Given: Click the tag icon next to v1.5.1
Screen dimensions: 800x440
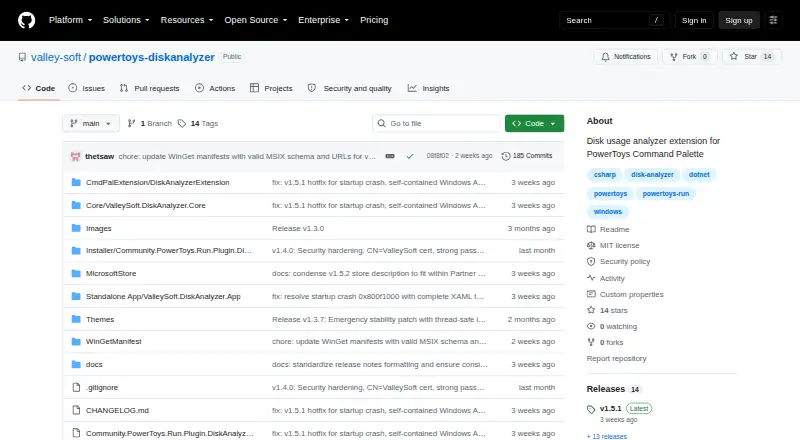Looking at the screenshot, I should coord(591,409).
